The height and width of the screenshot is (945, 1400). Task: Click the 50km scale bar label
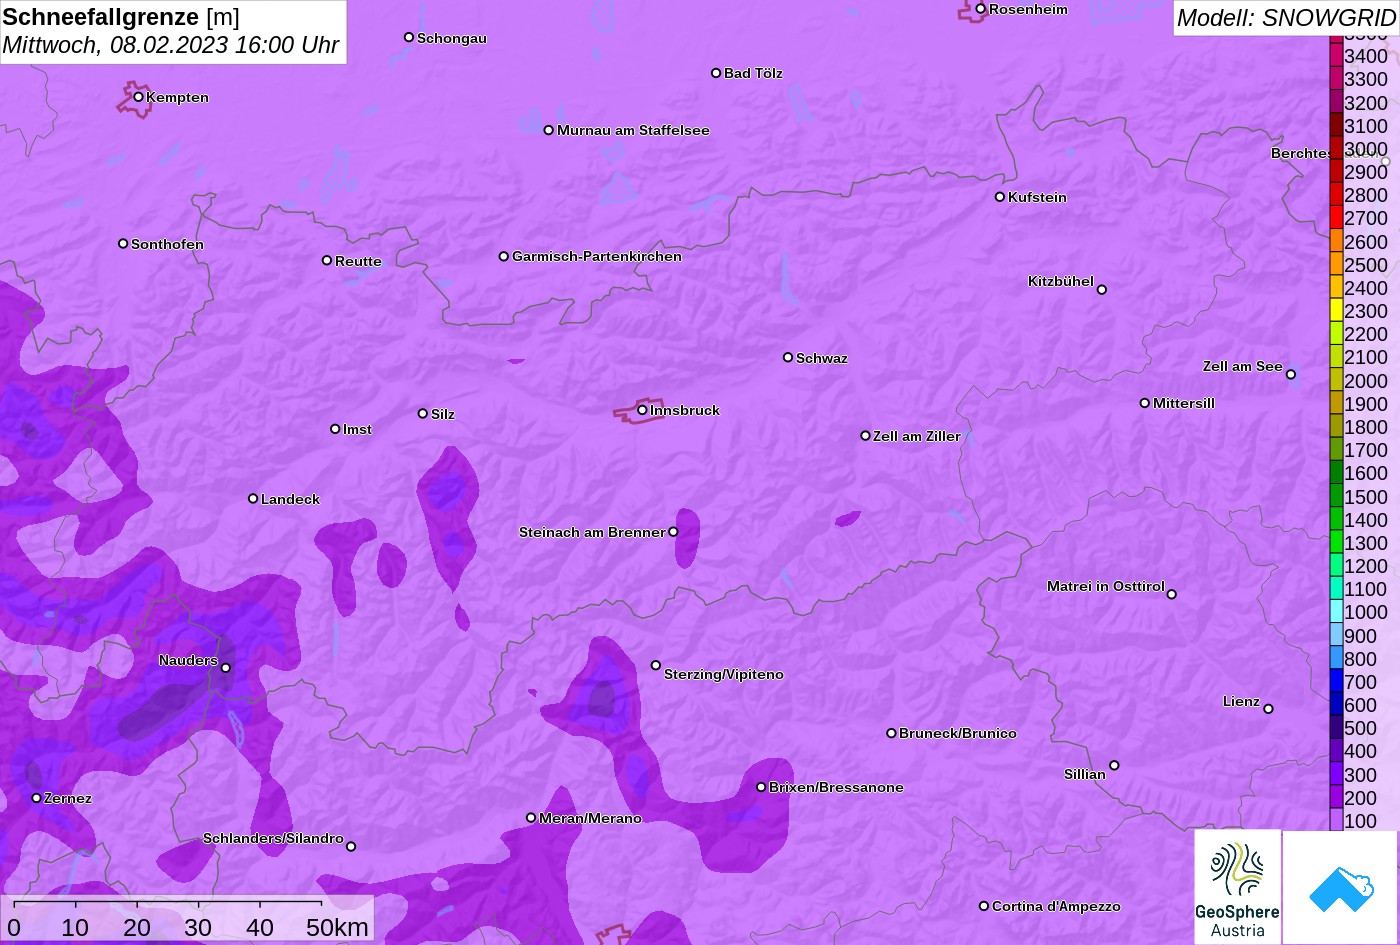[x=337, y=928]
